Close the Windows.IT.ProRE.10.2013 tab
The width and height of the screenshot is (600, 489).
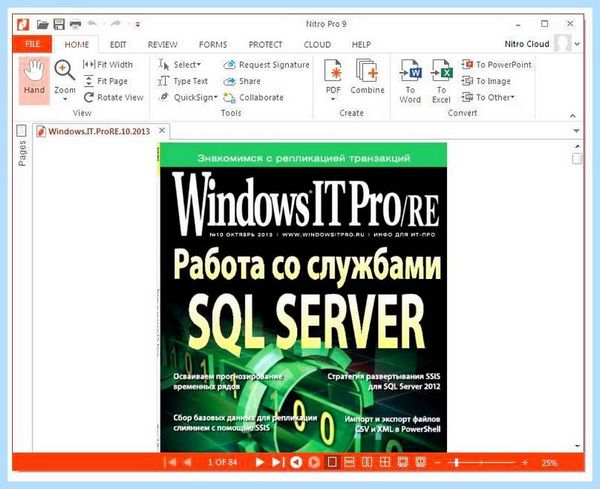click(162, 130)
